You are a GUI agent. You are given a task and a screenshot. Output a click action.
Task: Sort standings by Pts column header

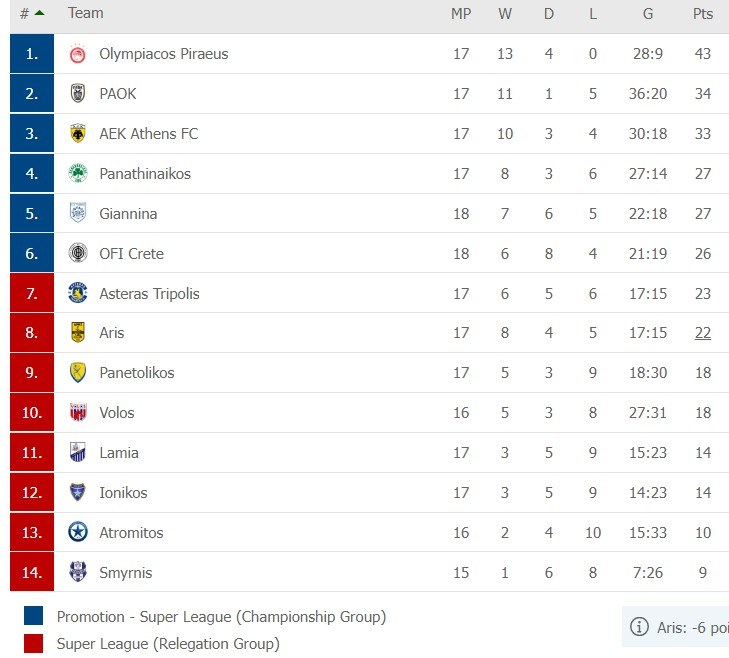[703, 14]
